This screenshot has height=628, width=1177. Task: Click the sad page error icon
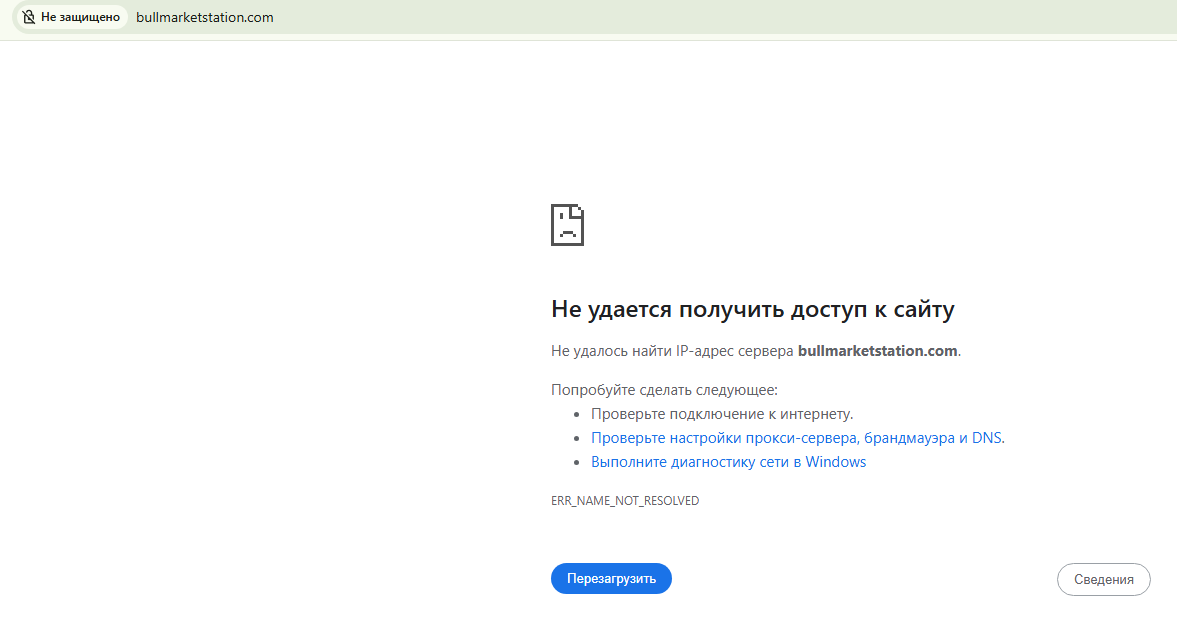tap(567, 224)
